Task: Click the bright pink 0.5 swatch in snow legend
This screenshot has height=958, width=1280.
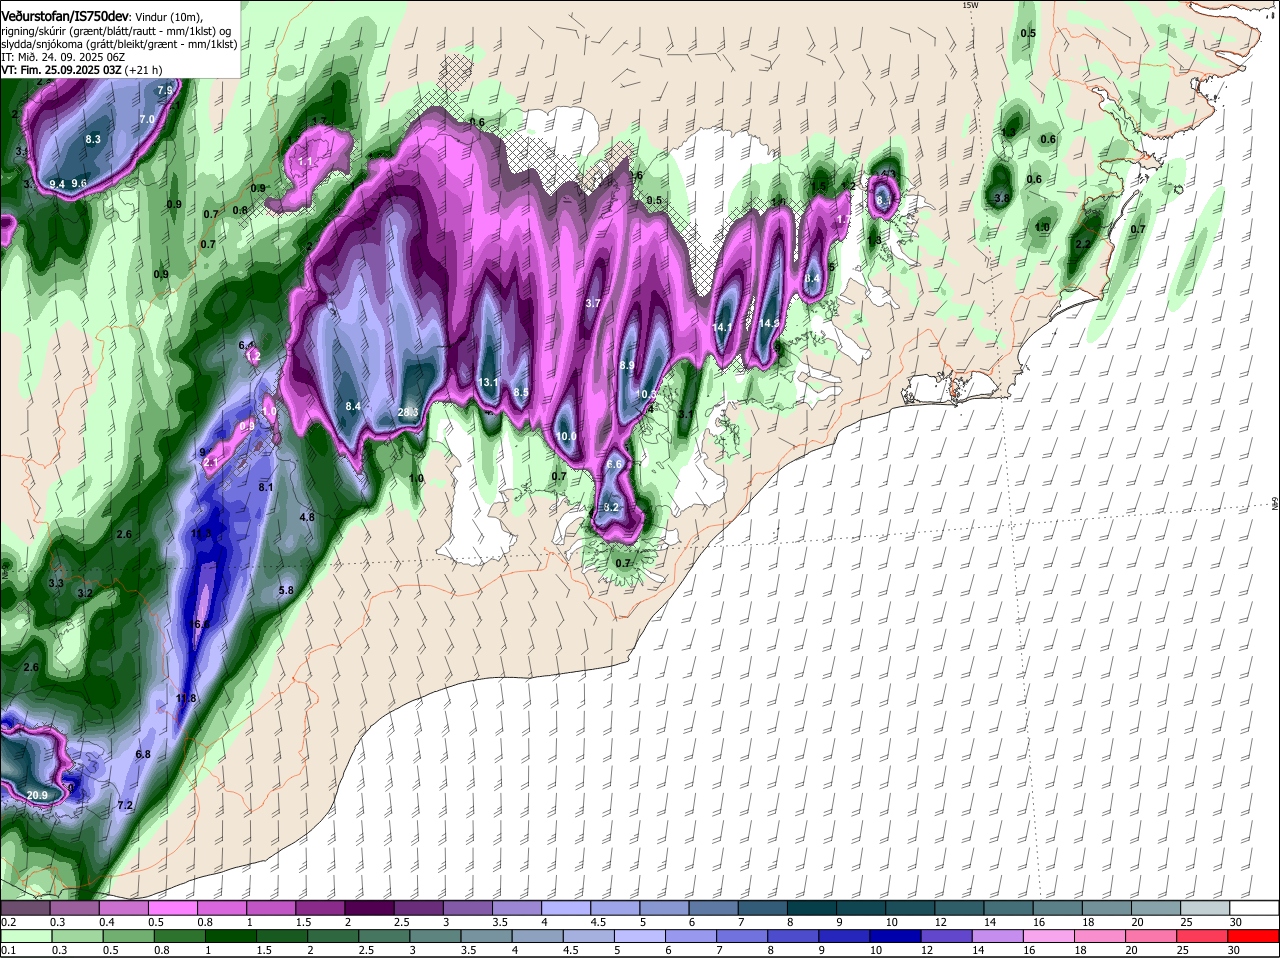Action: click(x=172, y=907)
